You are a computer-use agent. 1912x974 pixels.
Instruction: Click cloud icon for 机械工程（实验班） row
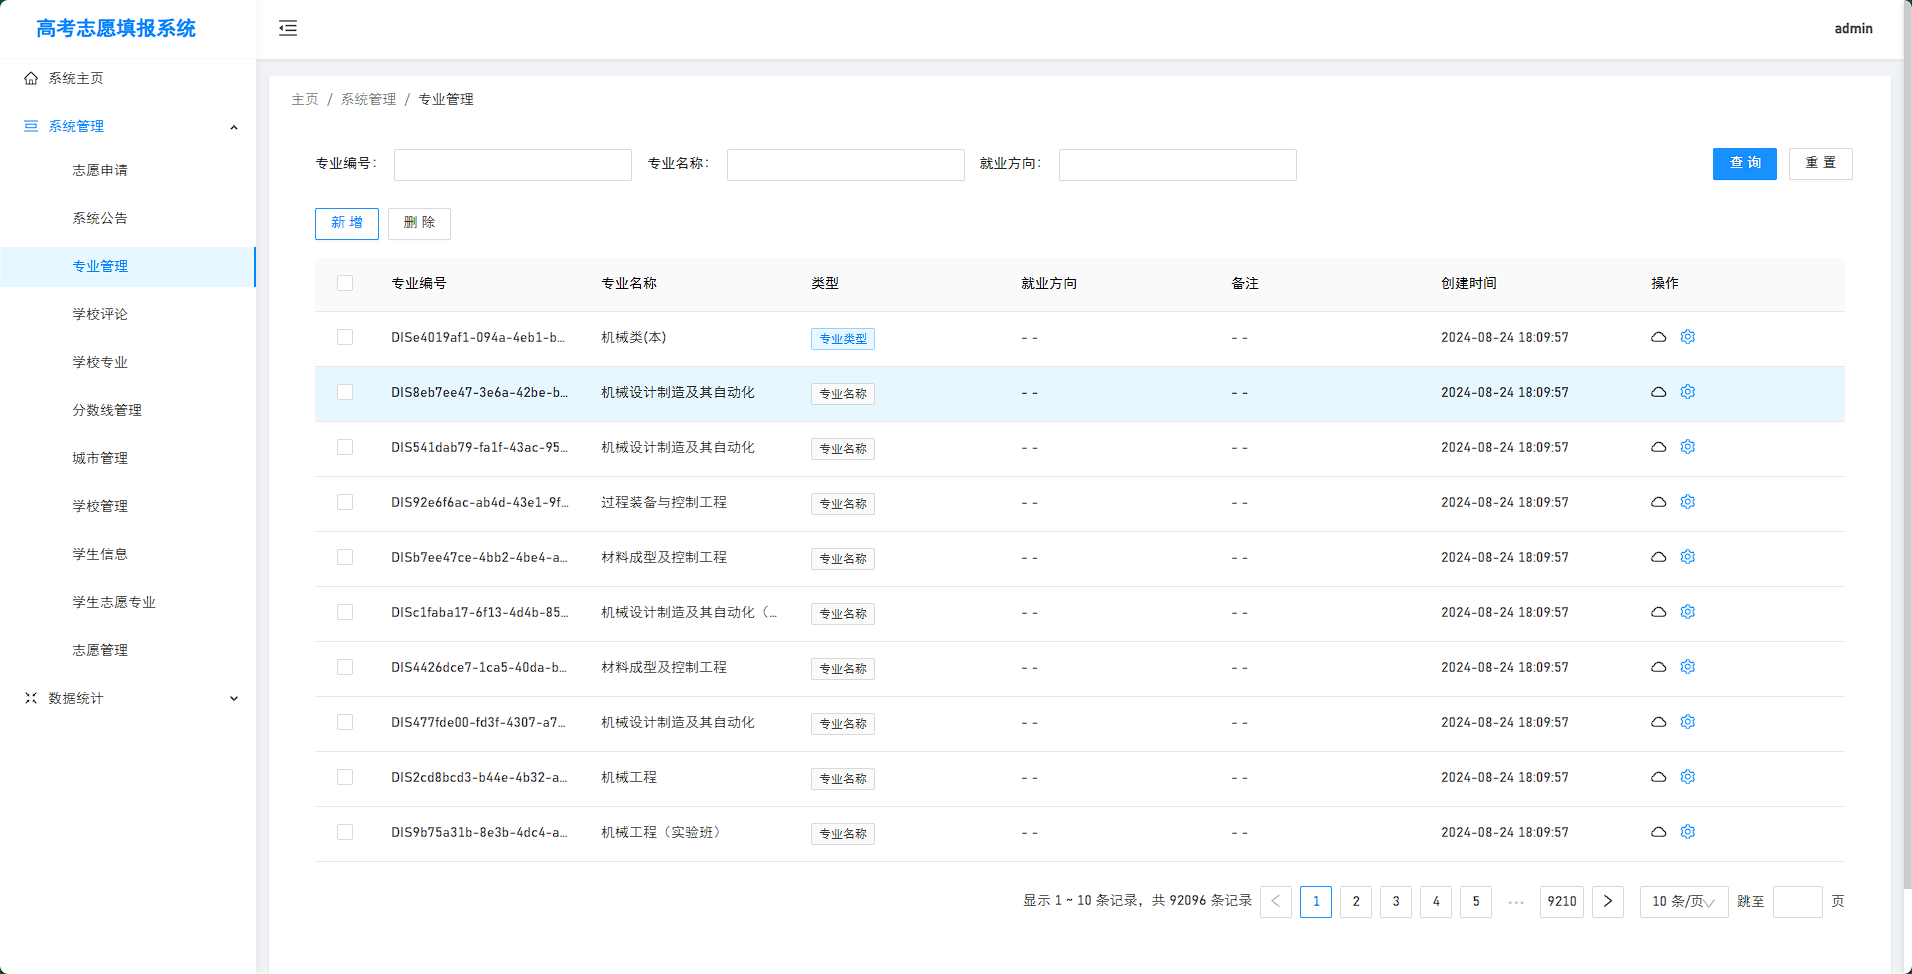point(1658,832)
